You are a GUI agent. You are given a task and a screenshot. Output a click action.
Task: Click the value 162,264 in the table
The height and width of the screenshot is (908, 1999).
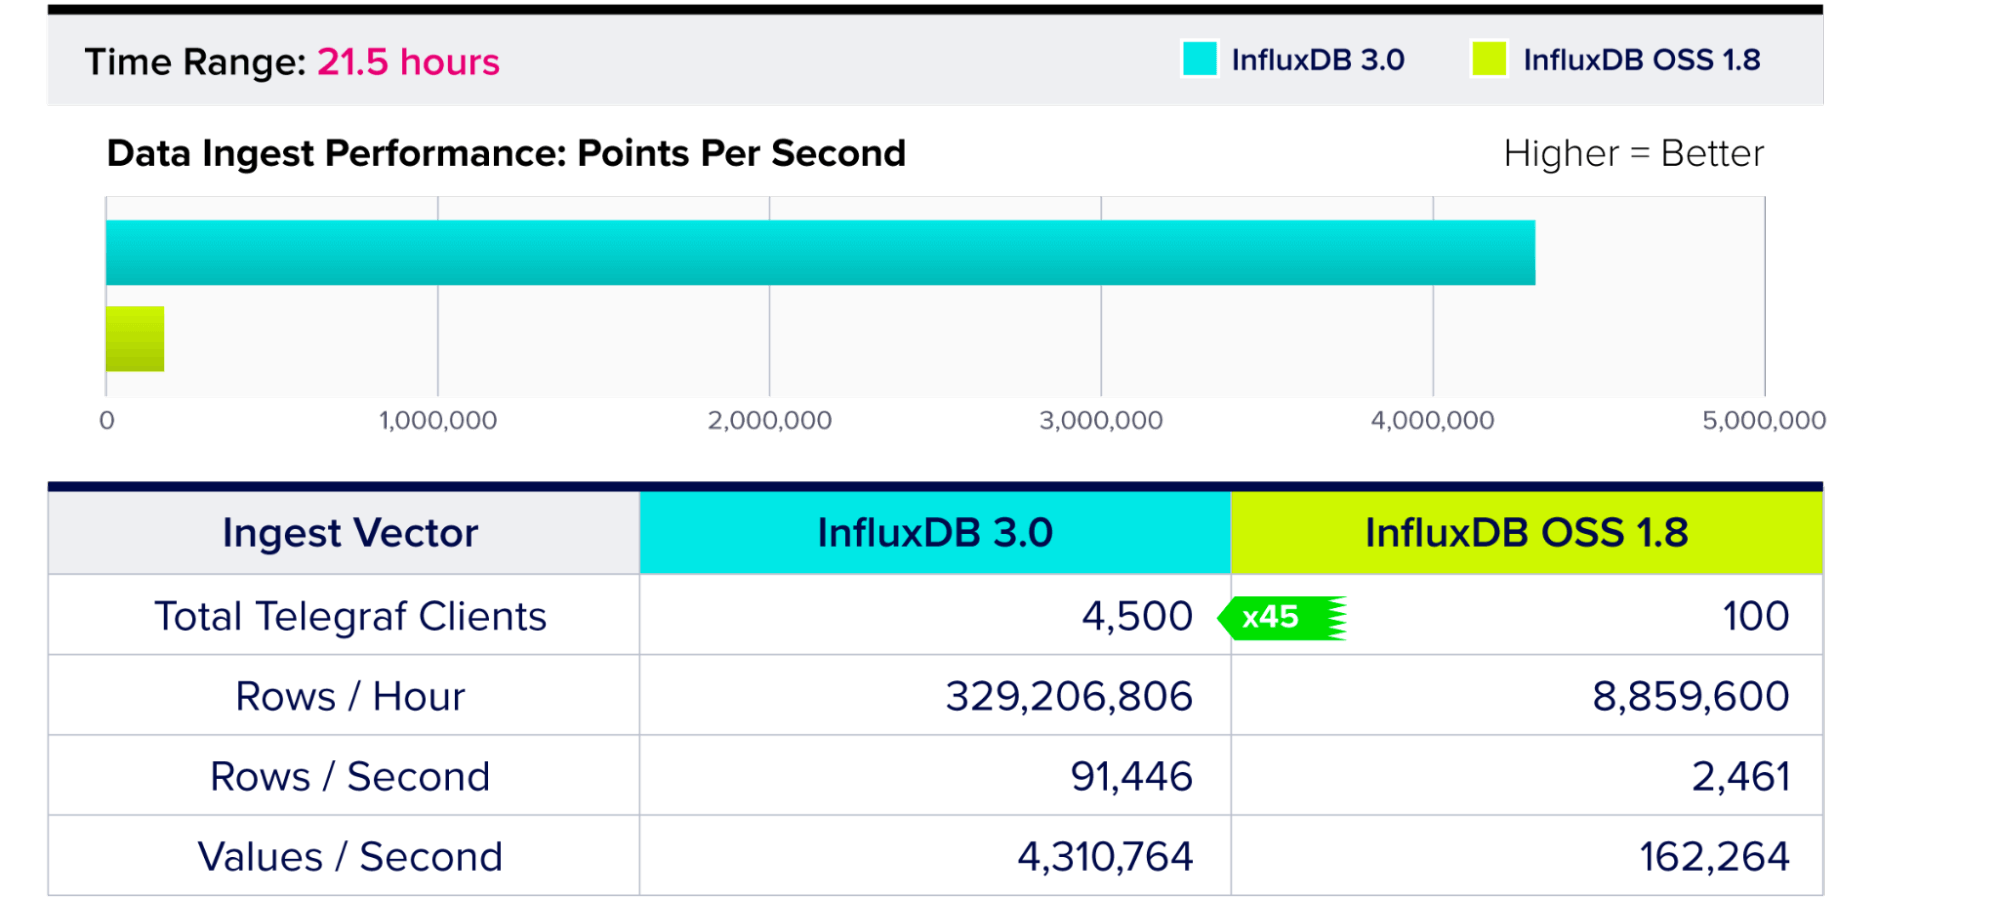point(1715,857)
